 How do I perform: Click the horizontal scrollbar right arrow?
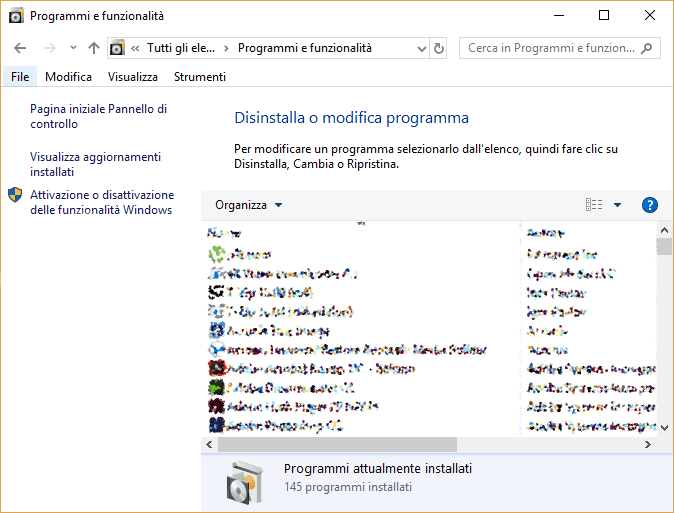[x=648, y=444]
